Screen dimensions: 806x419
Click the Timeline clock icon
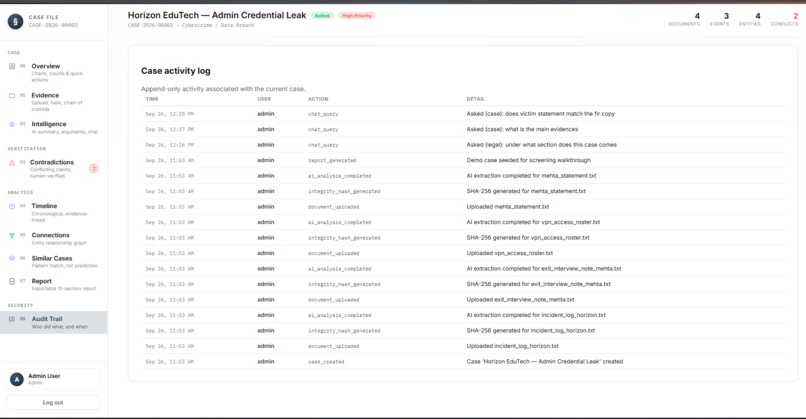click(x=12, y=206)
